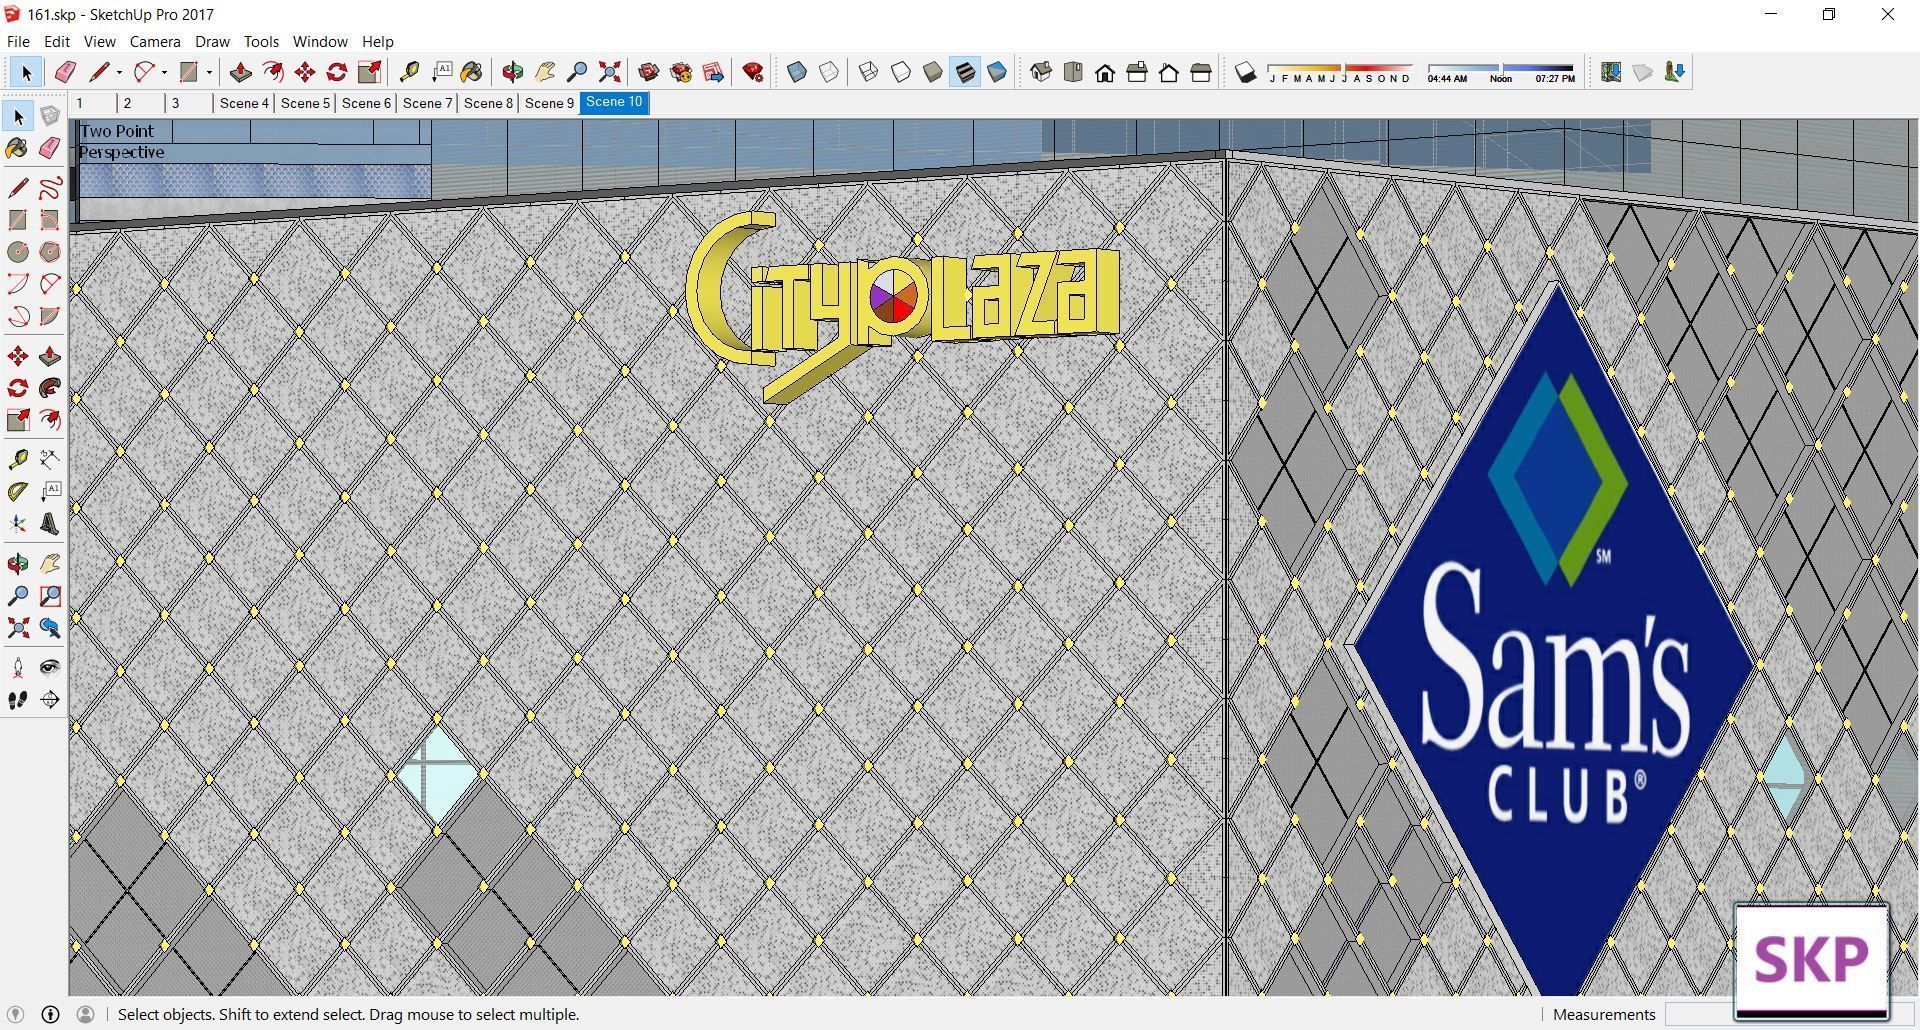The height and width of the screenshot is (1030, 1920).
Task: Click the Add Location icon
Action: point(1611,72)
